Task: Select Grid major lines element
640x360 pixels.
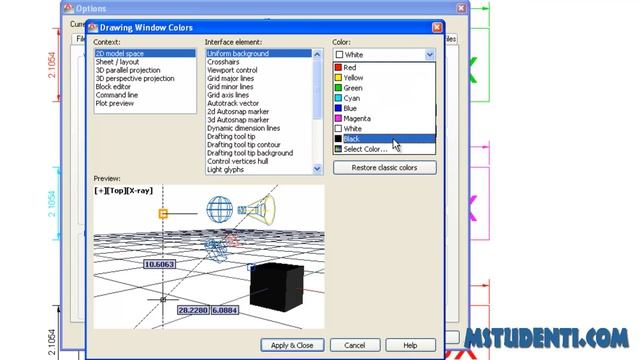Action: 259,78
